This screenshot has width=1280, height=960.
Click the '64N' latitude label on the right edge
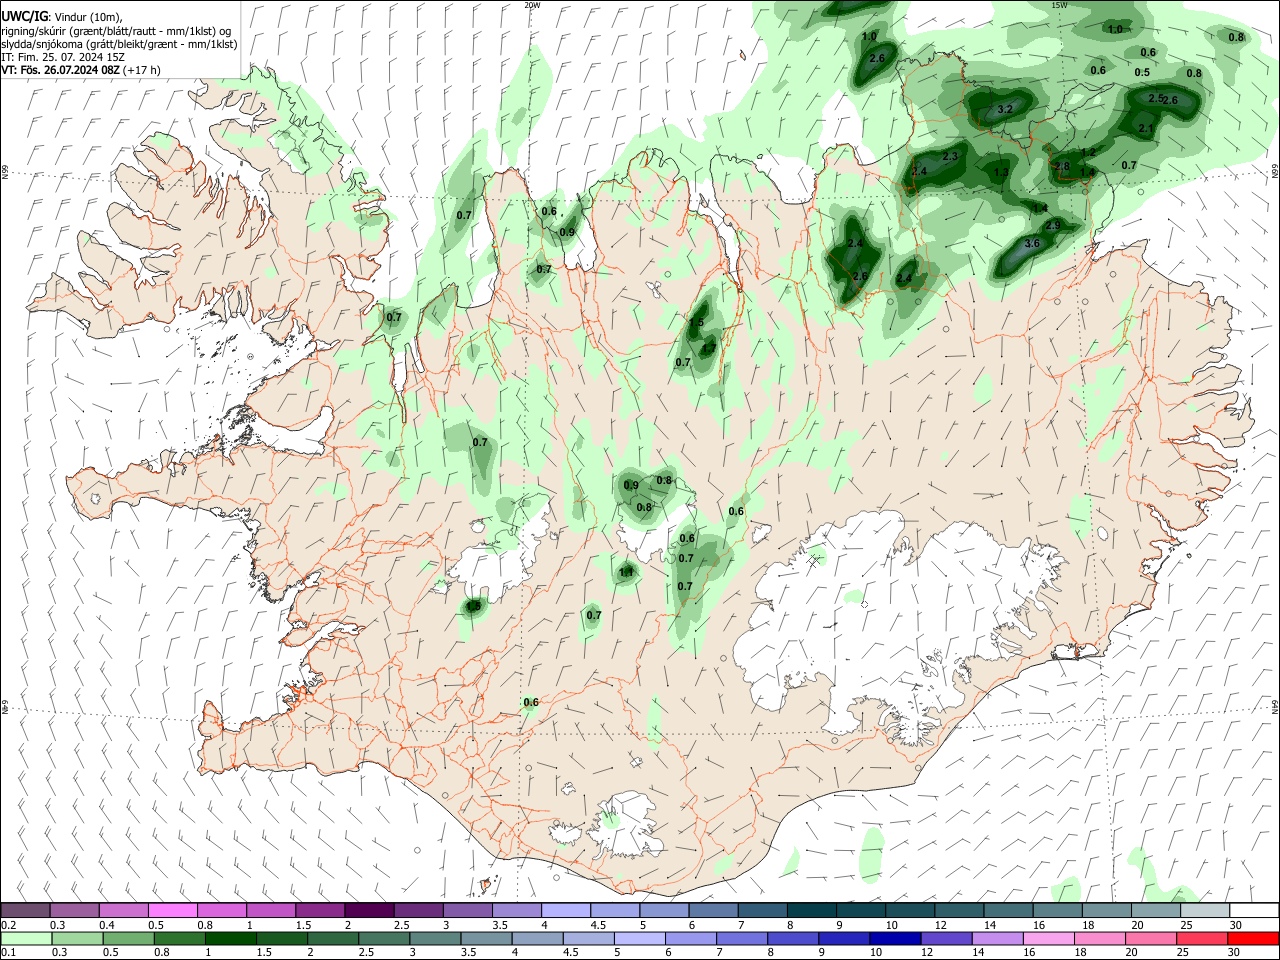pyautogui.click(x=1275, y=706)
